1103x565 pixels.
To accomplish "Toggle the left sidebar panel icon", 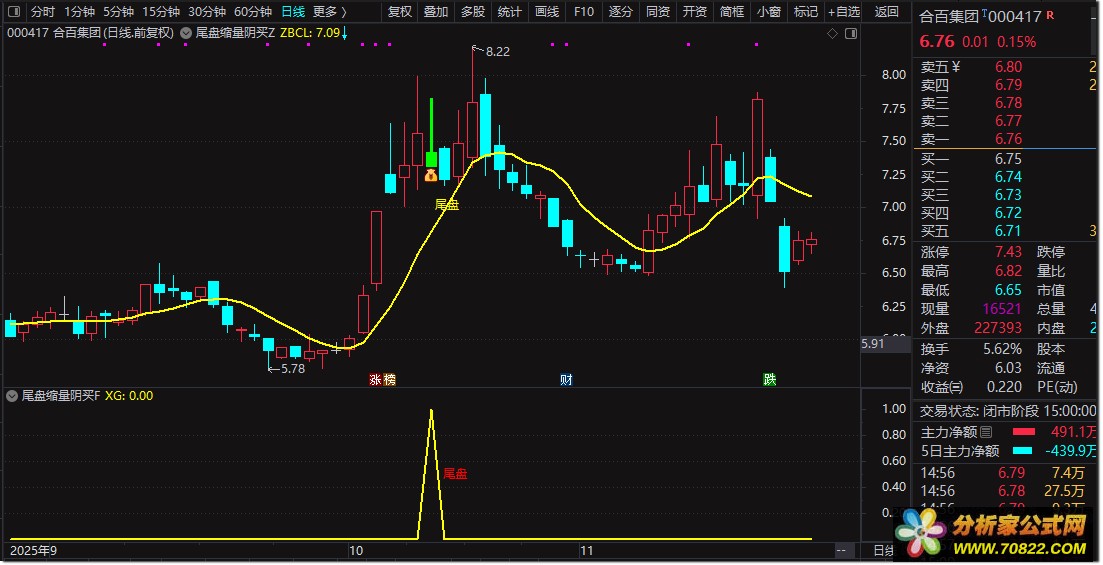I will click(x=14, y=11).
